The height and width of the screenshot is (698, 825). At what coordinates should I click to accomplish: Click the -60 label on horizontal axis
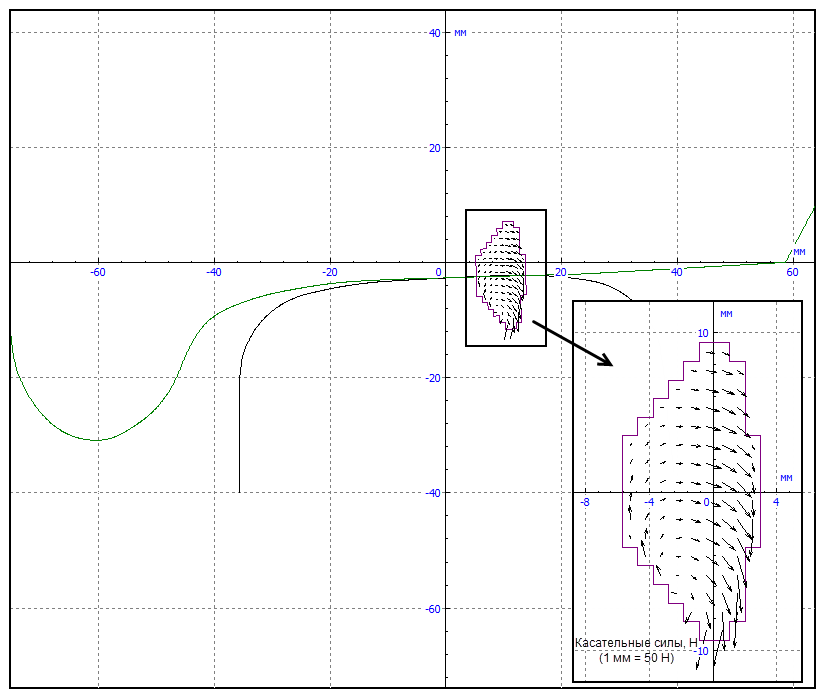pyautogui.click(x=98, y=272)
